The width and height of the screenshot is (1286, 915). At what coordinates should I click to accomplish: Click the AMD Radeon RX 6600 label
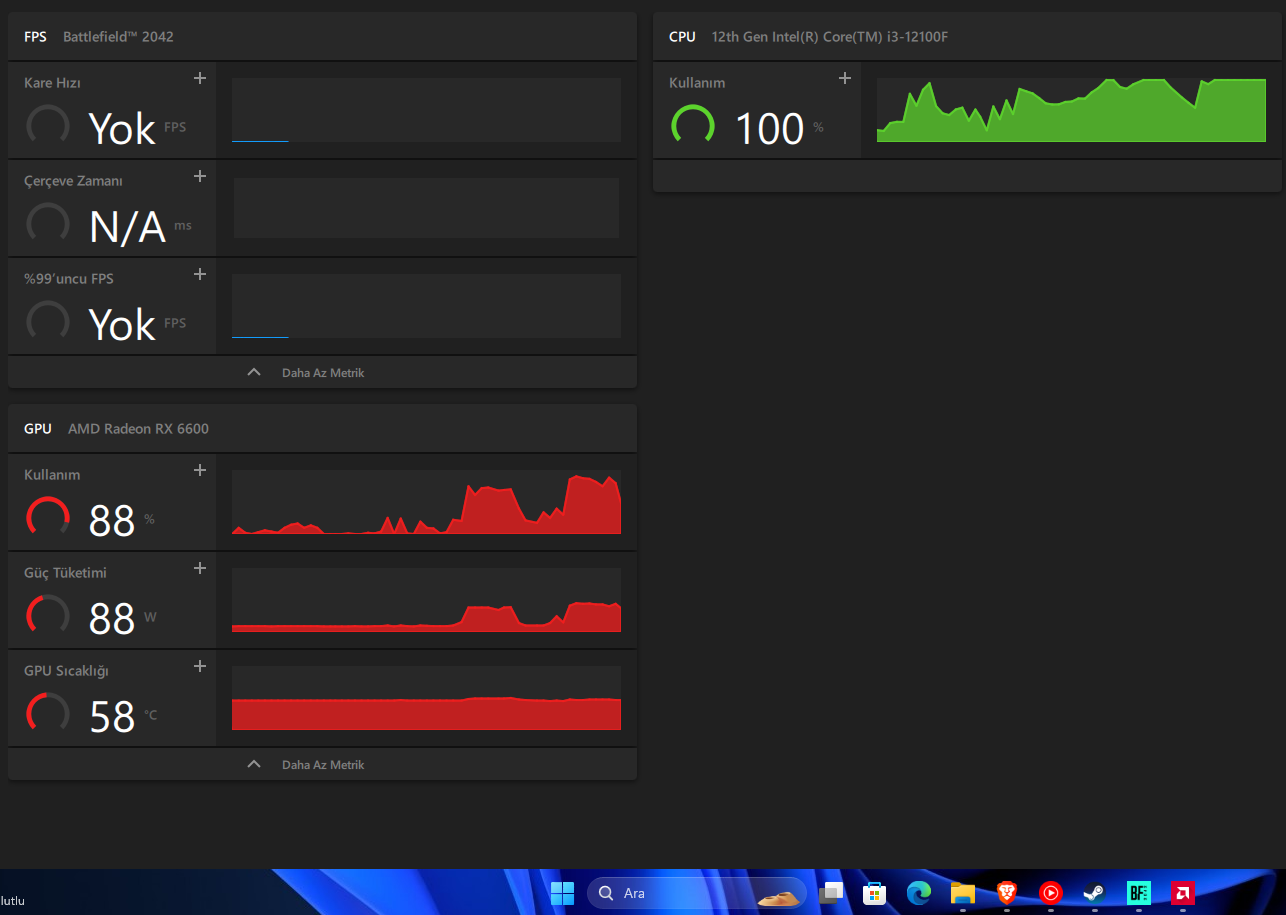click(x=138, y=429)
